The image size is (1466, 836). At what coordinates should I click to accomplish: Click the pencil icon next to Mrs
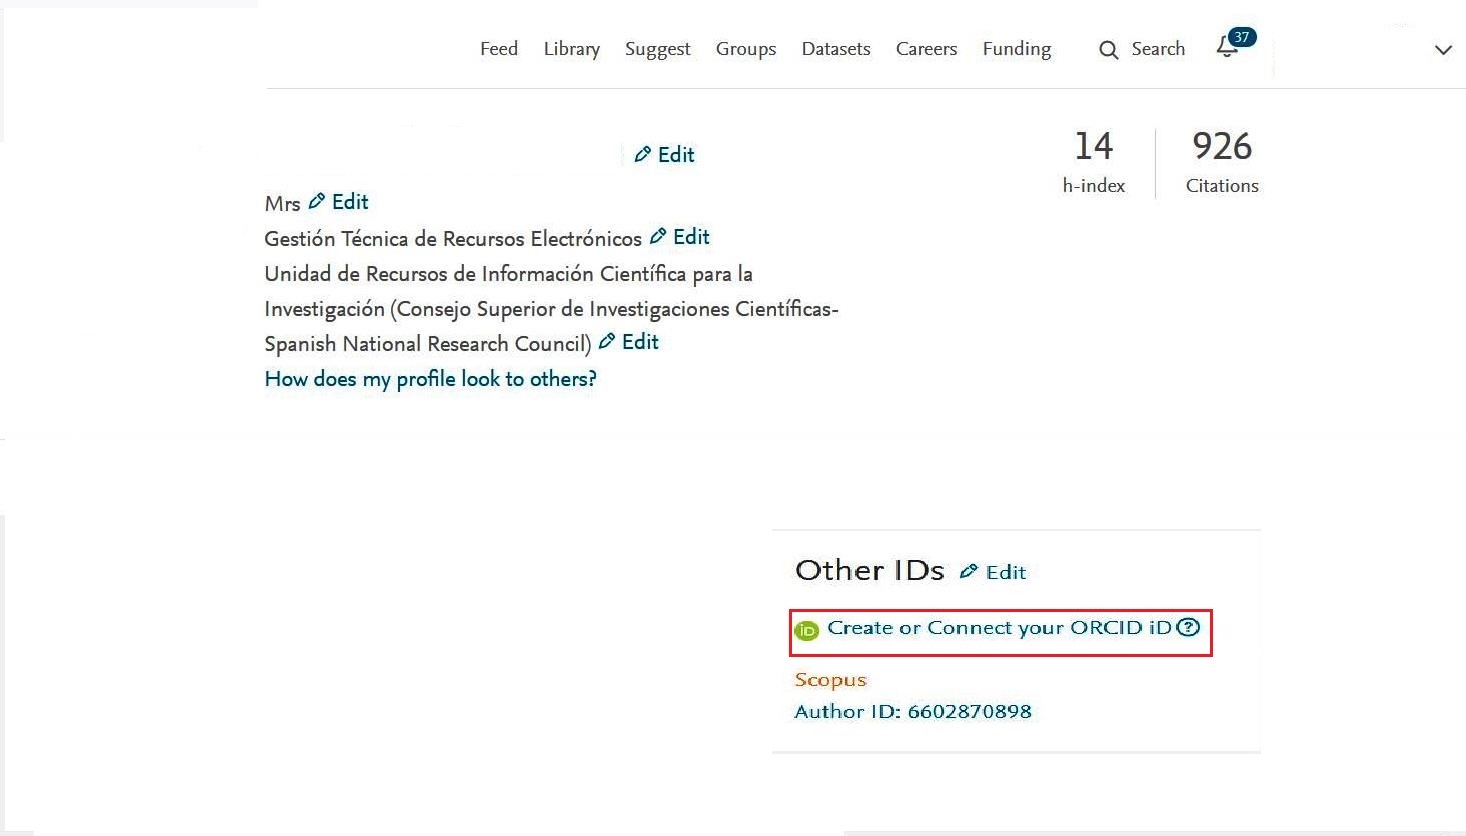click(317, 201)
